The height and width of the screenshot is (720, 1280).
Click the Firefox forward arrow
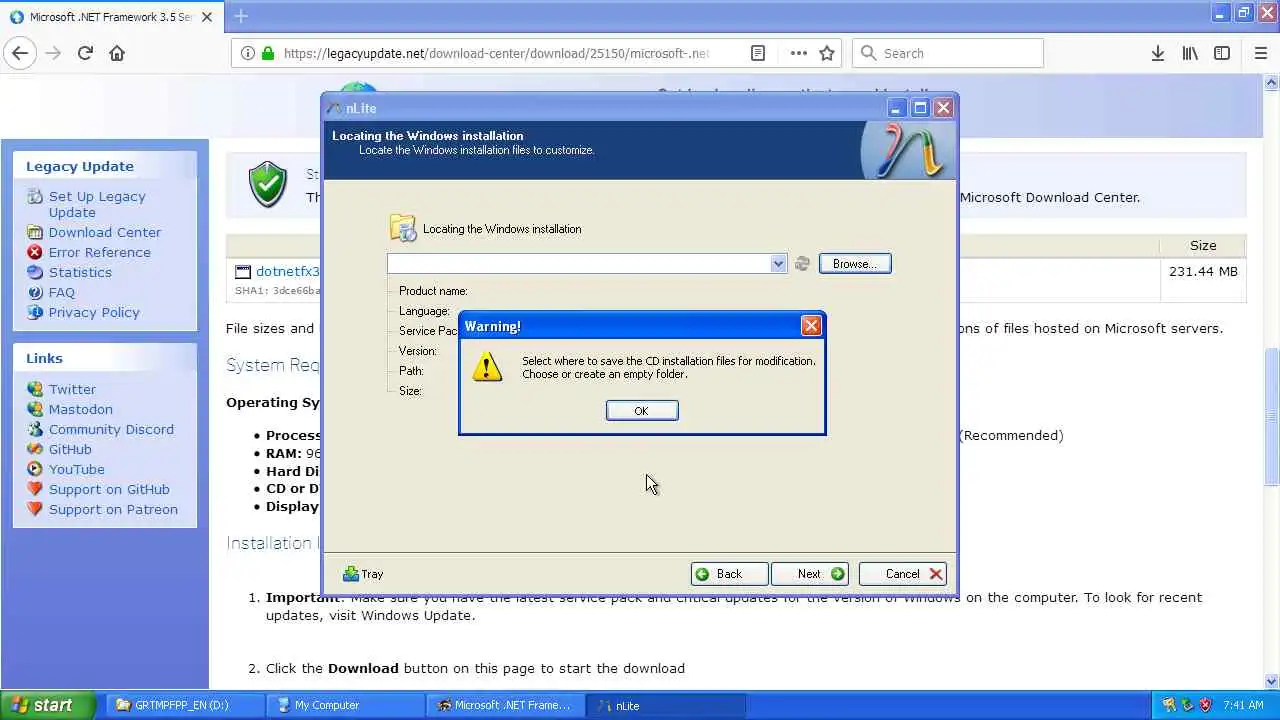(53, 53)
